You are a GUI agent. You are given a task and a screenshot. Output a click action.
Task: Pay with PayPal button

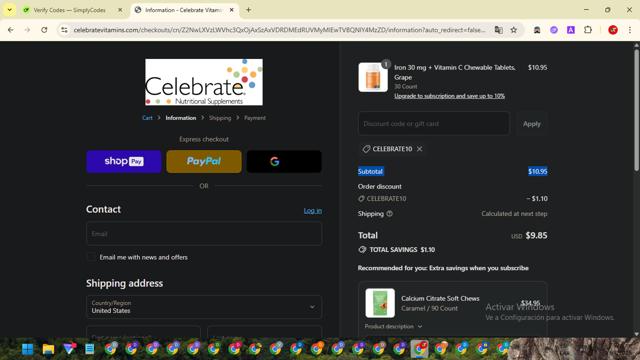pos(204,161)
